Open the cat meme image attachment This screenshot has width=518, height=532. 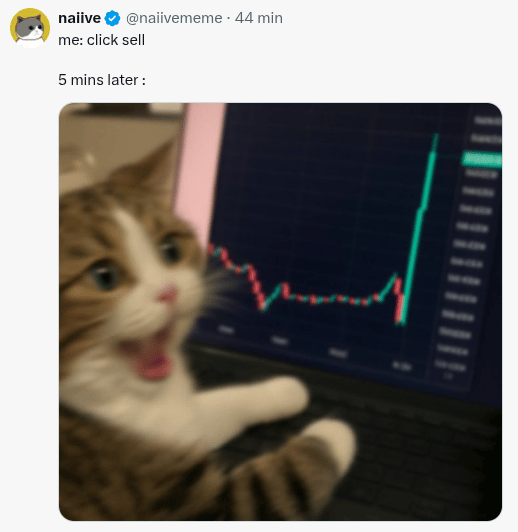pos(280,311)
